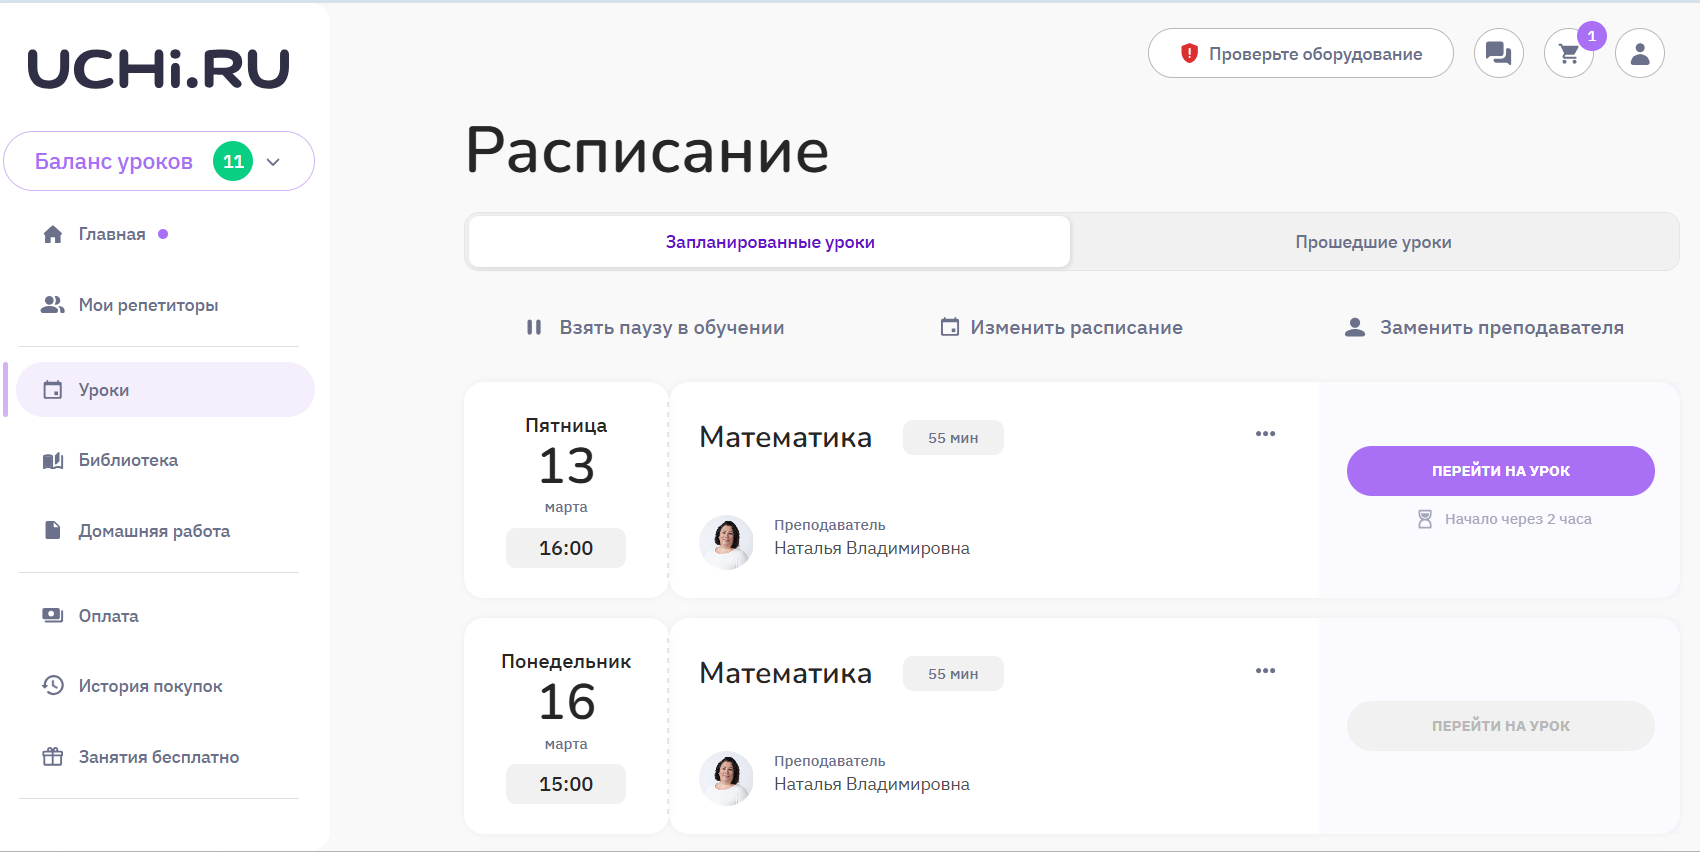Click Проверьте оборудование button
The image size is (1700, 852).
pos(1300,54)
